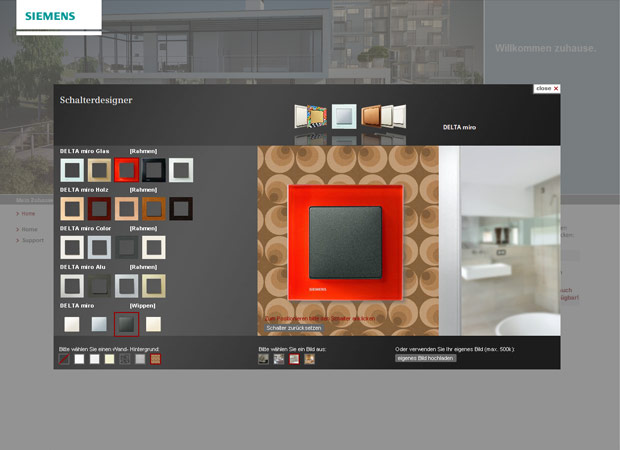Select the light blue-silver Alu frame
Image resolution: width=620 pixels, height=450 pixels.
pyautogui.click(x=127, y=286)
